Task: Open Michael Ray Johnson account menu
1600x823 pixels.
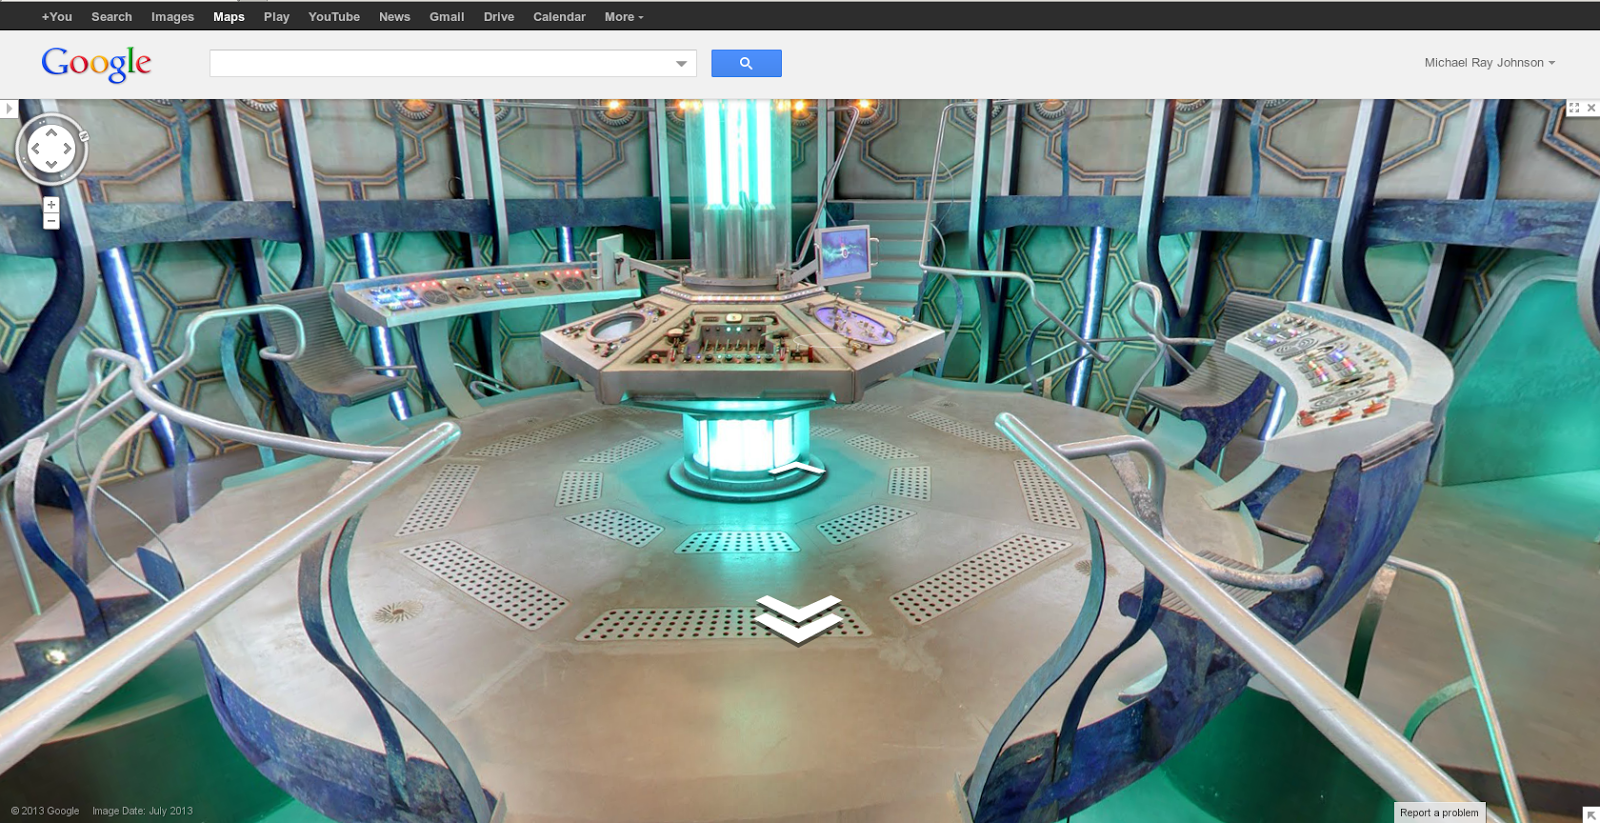Action: (x=1490, y=62)
